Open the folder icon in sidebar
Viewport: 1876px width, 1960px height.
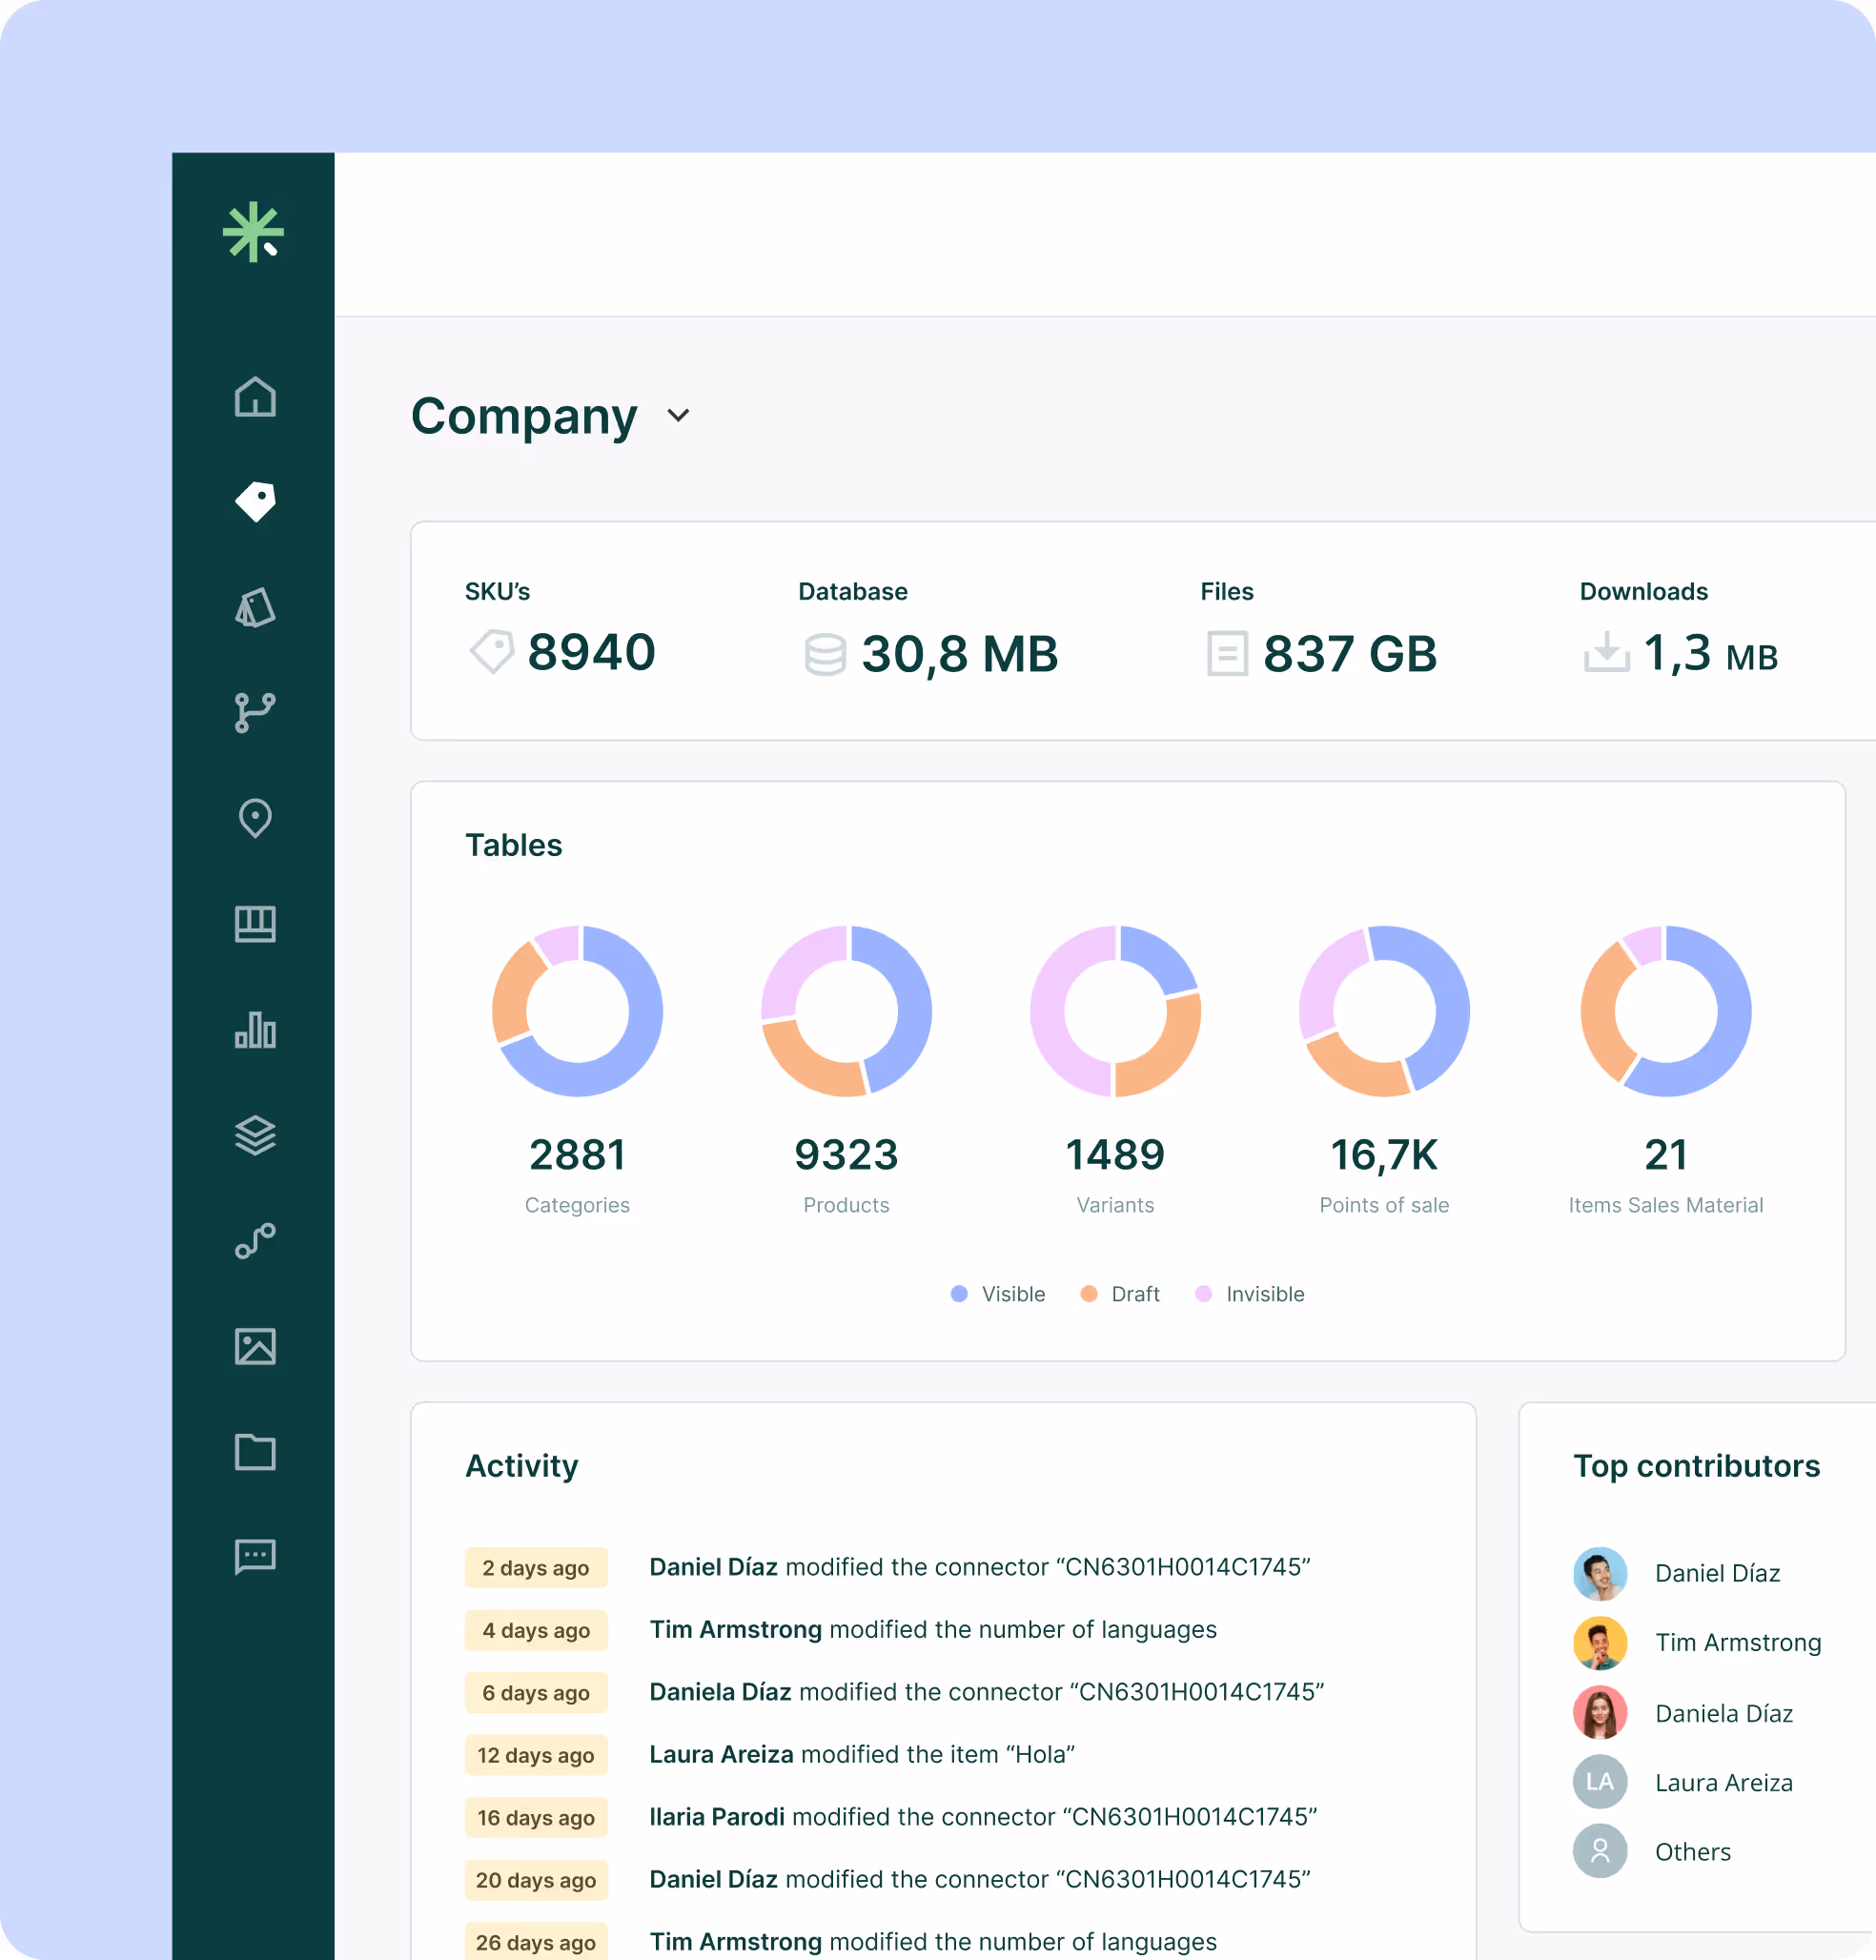255,1452
